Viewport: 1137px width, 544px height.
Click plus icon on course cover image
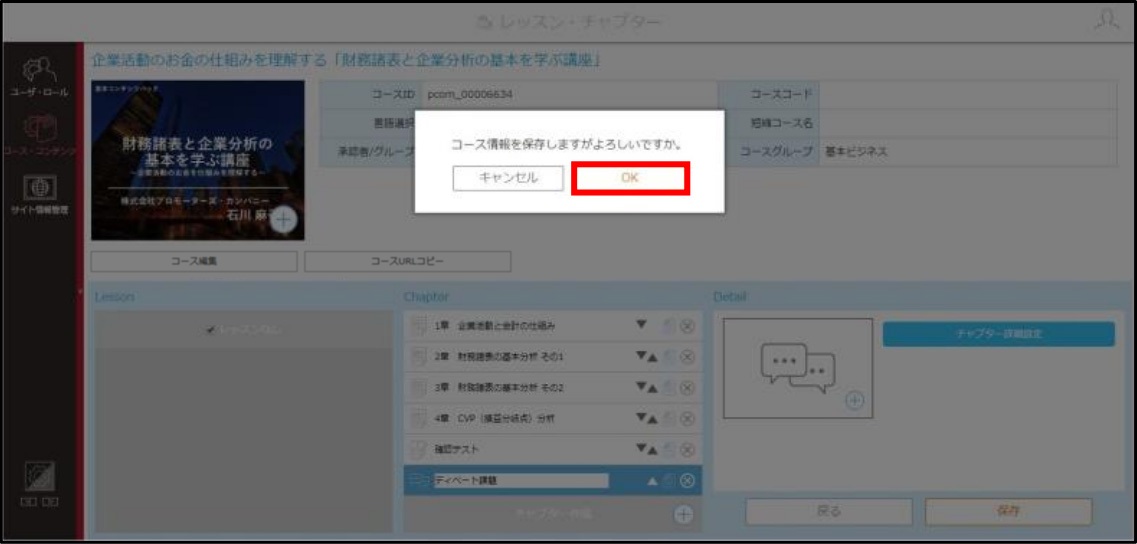(x=284, y=220)
